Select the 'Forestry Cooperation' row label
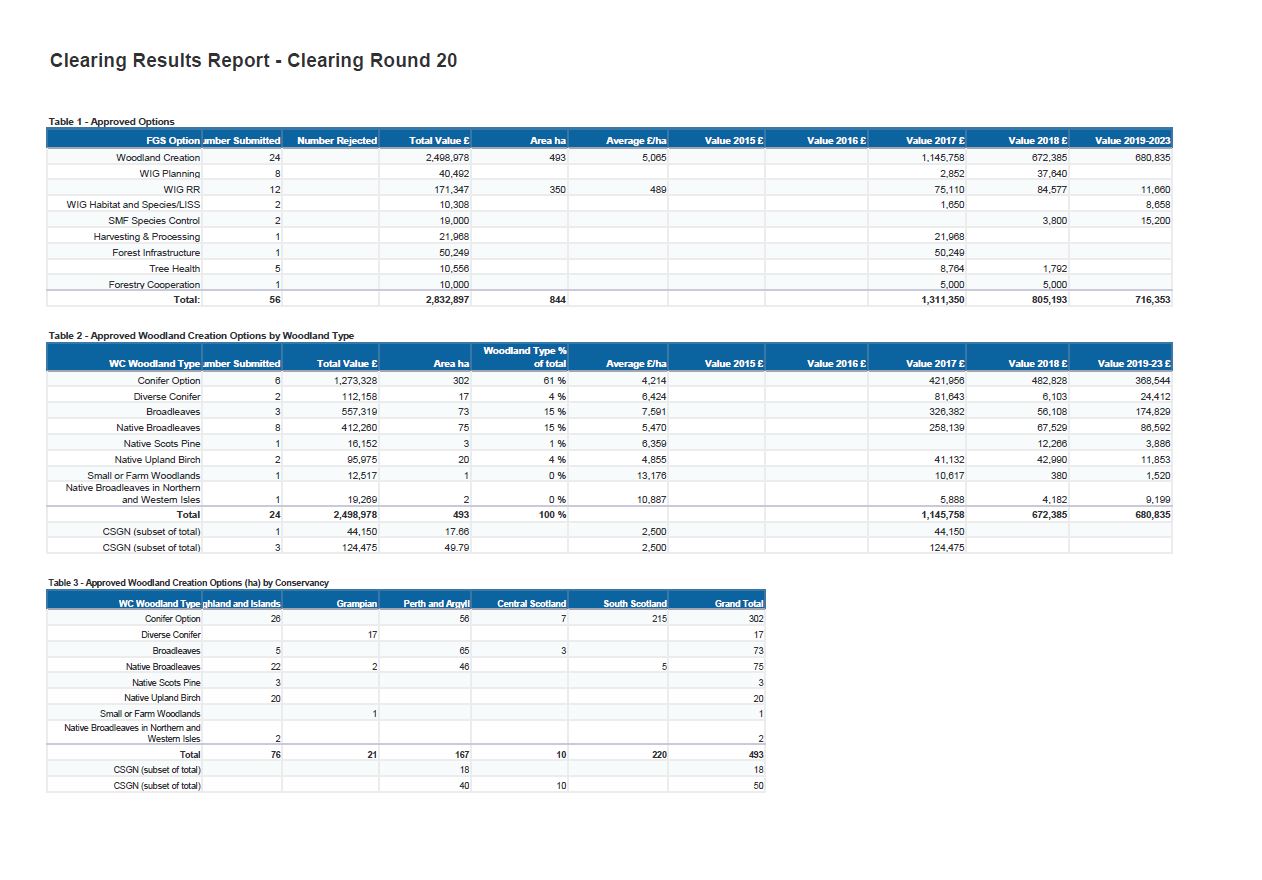This screenshot has height=880, width=1262. (154, 285)
